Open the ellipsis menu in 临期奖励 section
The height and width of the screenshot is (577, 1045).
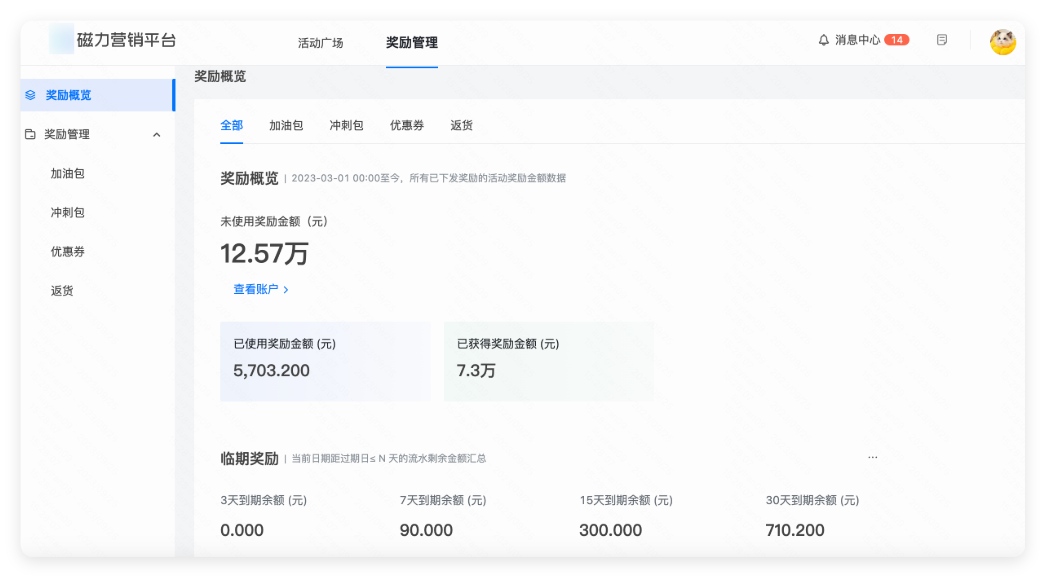coord(872,455)
